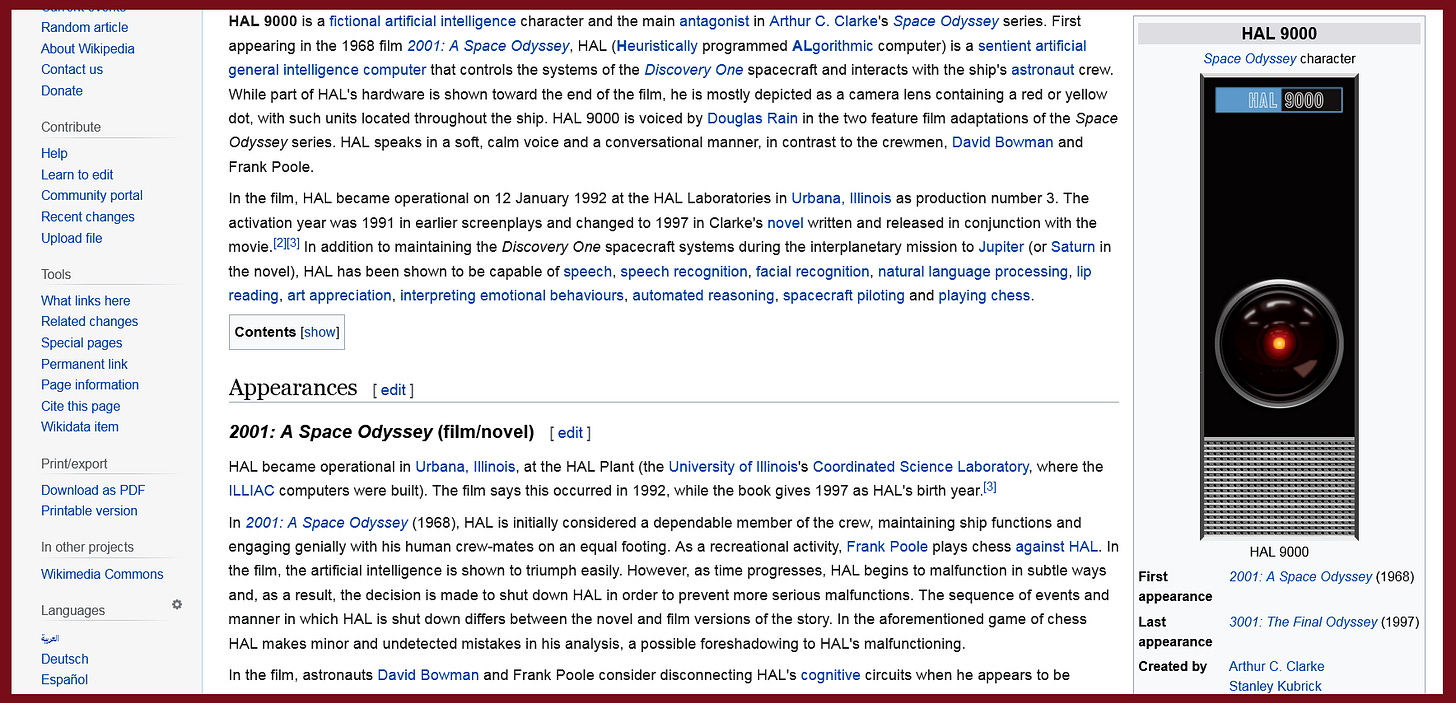Open the languages settings gear icon

[177, 605]
